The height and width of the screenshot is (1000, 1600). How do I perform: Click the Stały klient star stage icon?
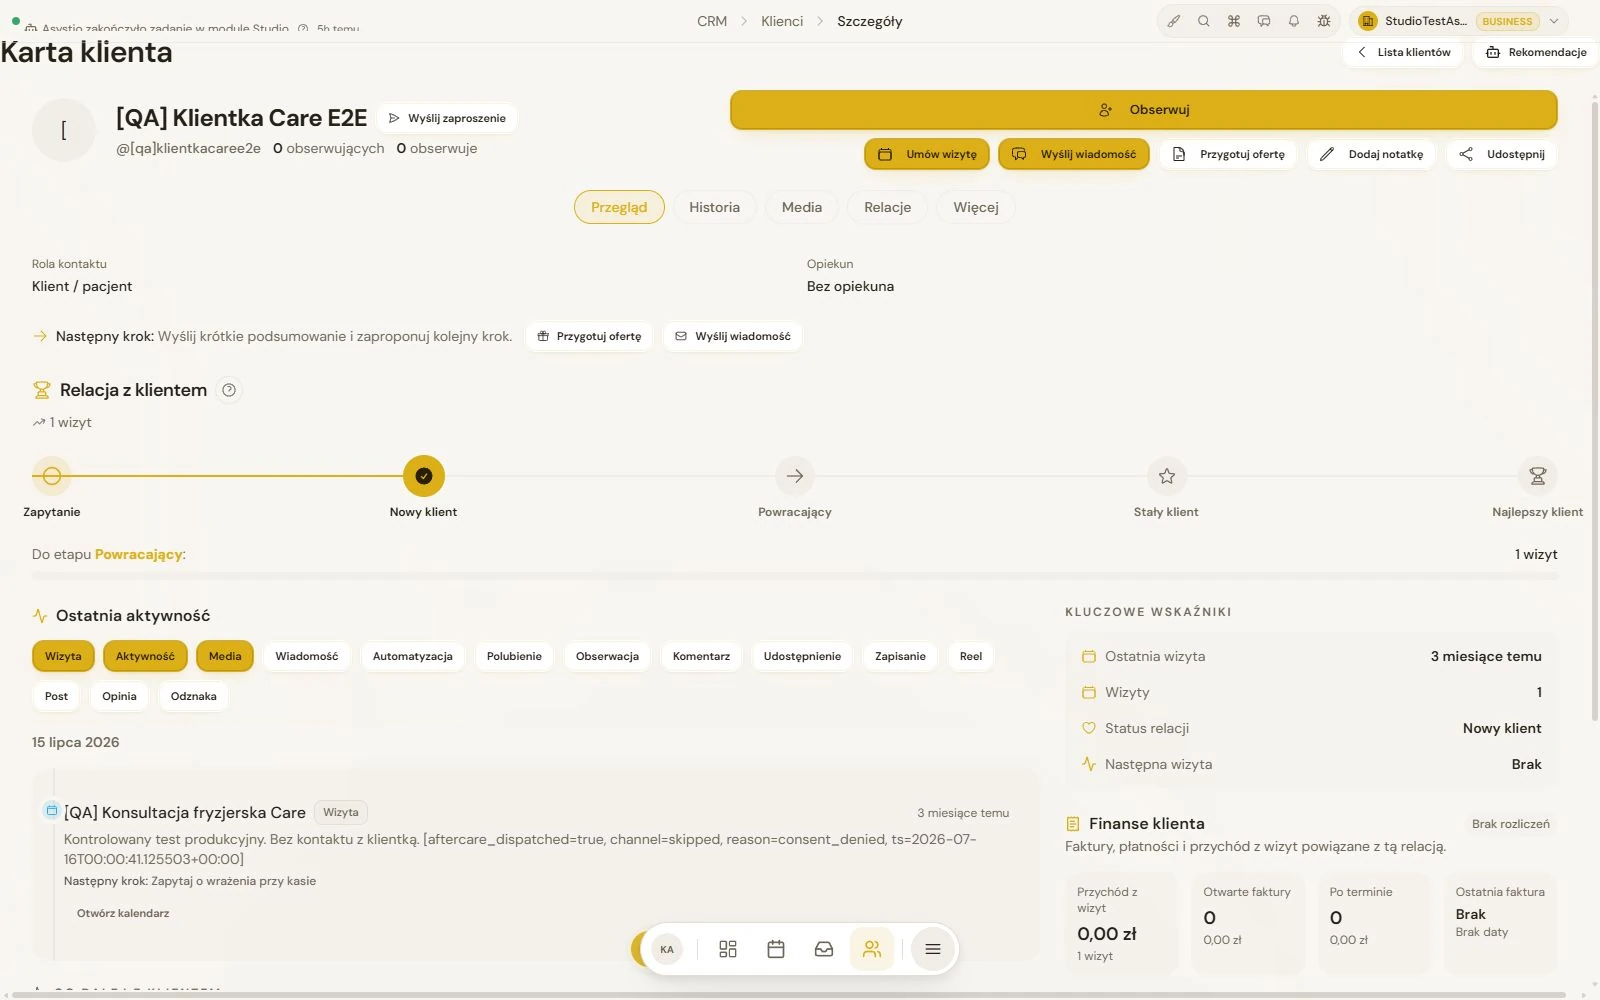tap(1166, 476)
